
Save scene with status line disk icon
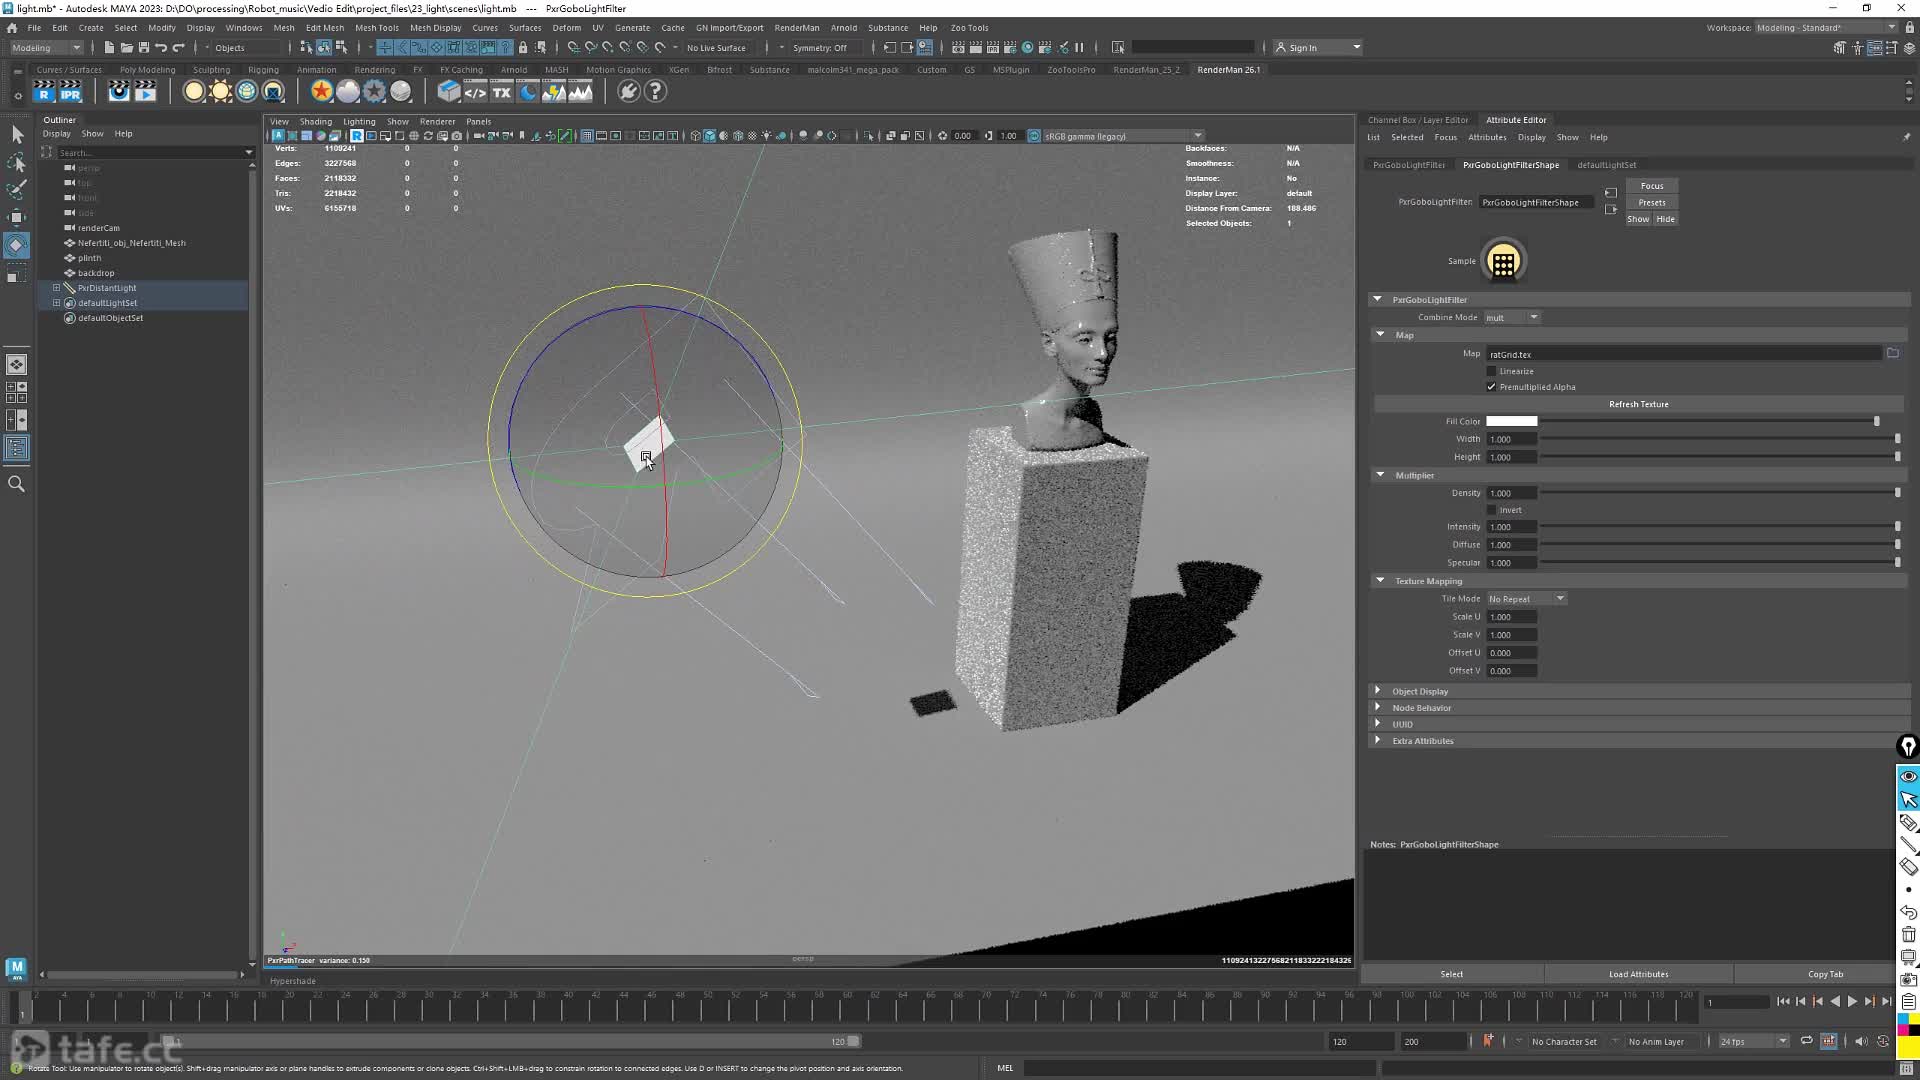[143, 47]
